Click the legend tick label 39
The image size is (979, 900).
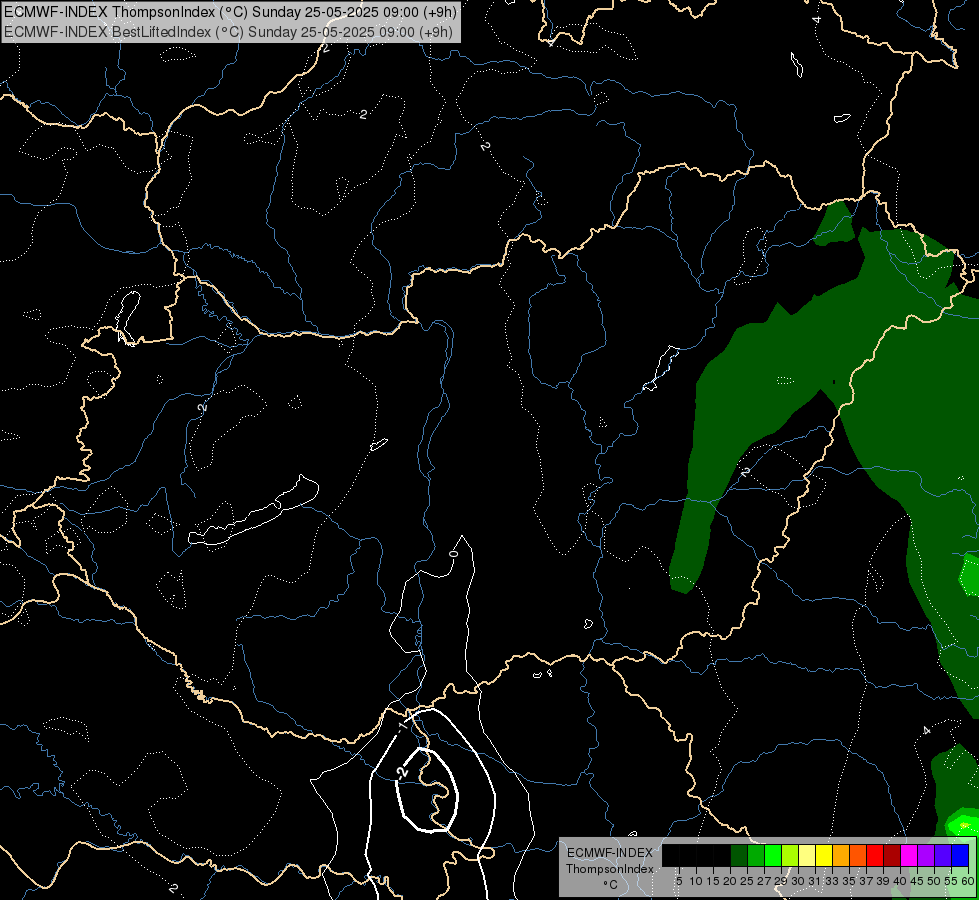(883, 881)
